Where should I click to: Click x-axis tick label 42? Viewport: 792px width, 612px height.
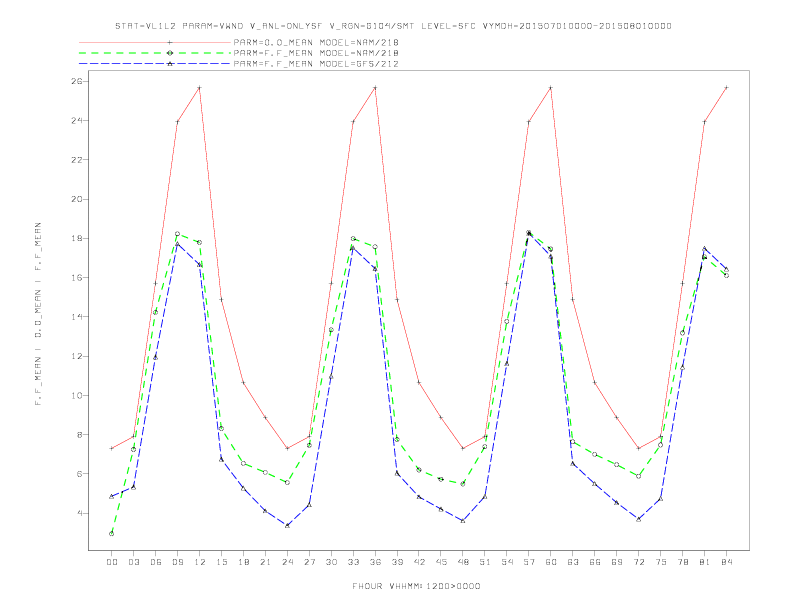pos(419,562)
